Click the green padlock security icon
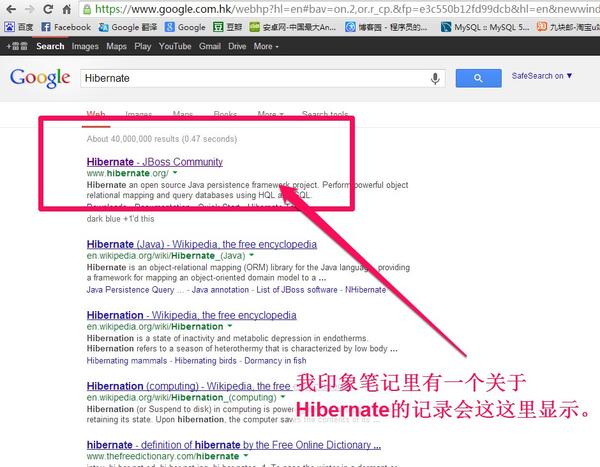Viewport: 600px width, 467px height. tap(87, 9)
